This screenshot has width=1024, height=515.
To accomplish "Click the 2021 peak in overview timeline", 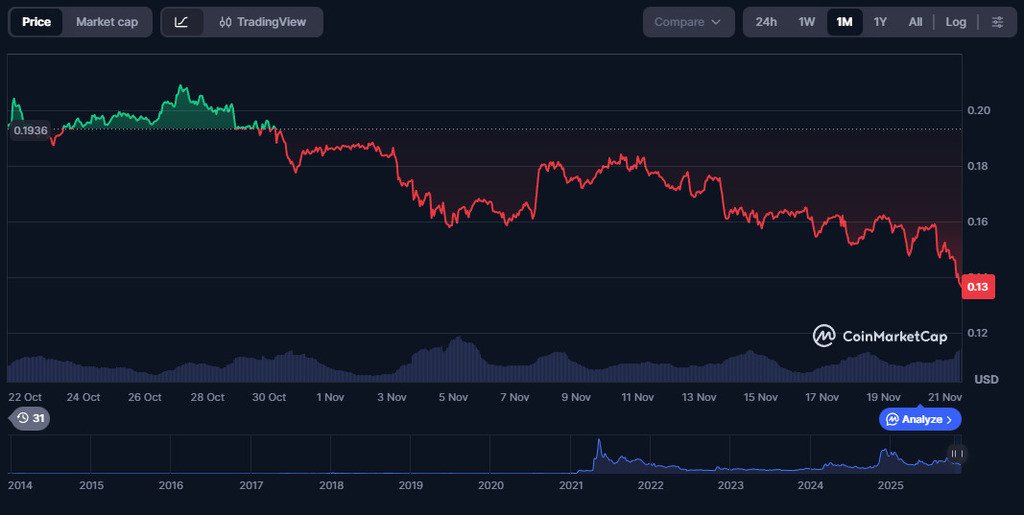I will (x=599, y=445).
